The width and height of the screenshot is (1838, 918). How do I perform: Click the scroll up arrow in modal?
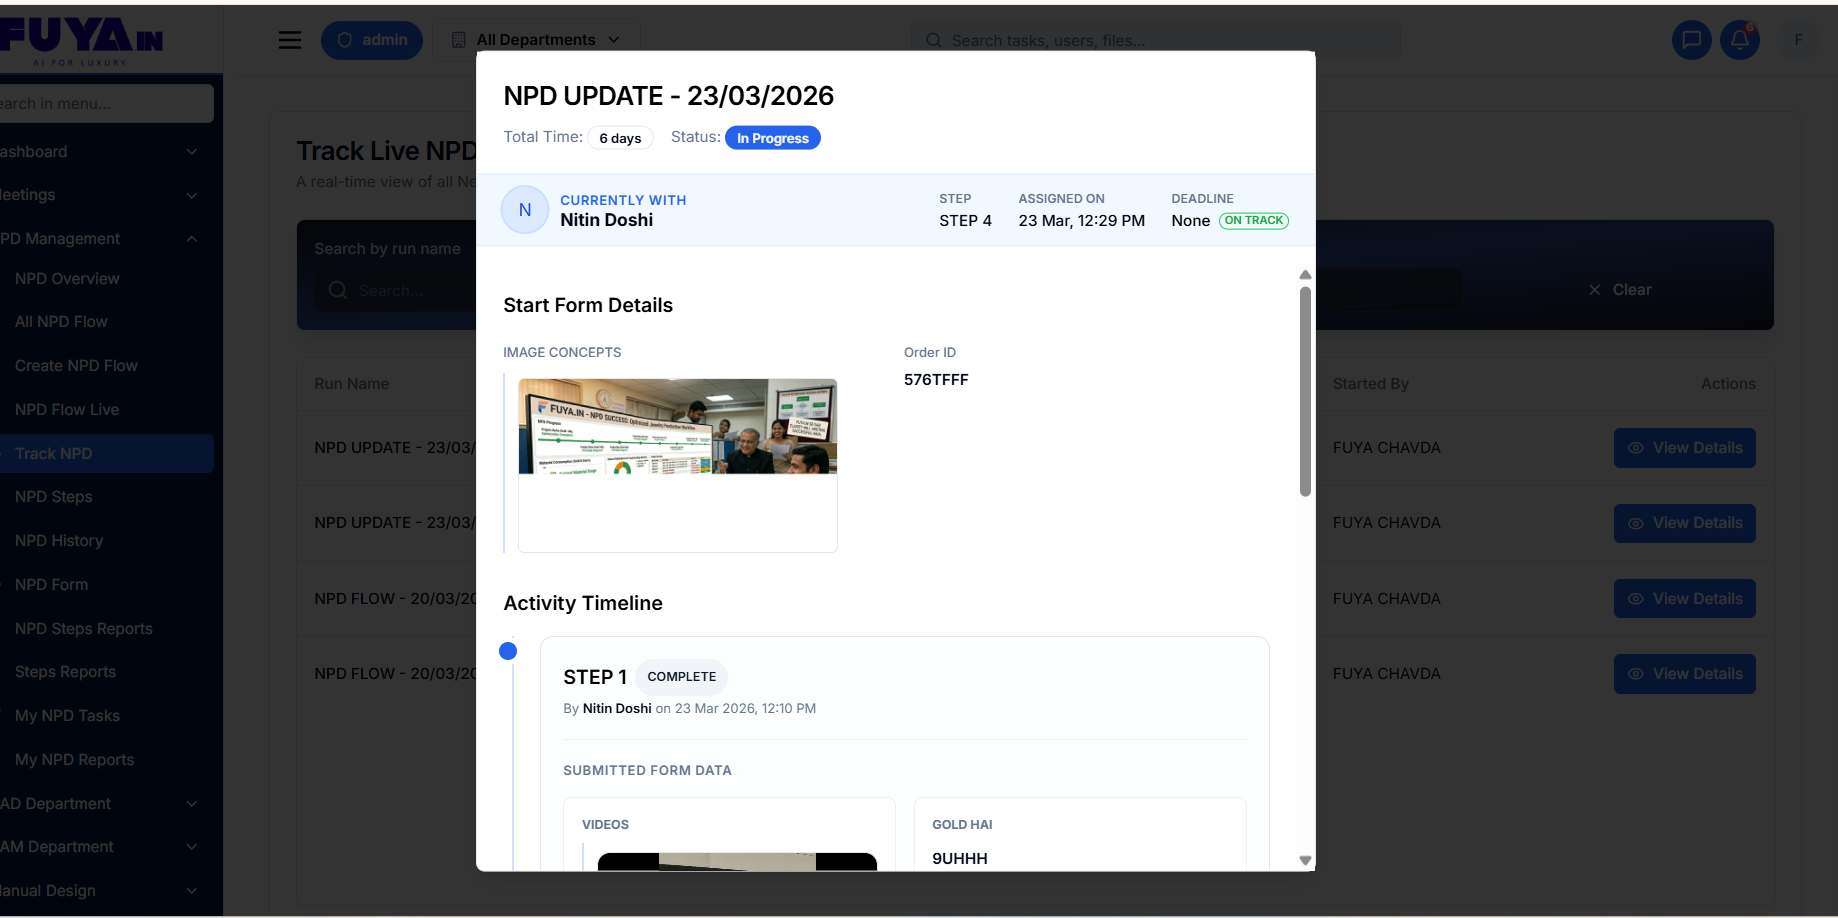(x=1305, y=275)
